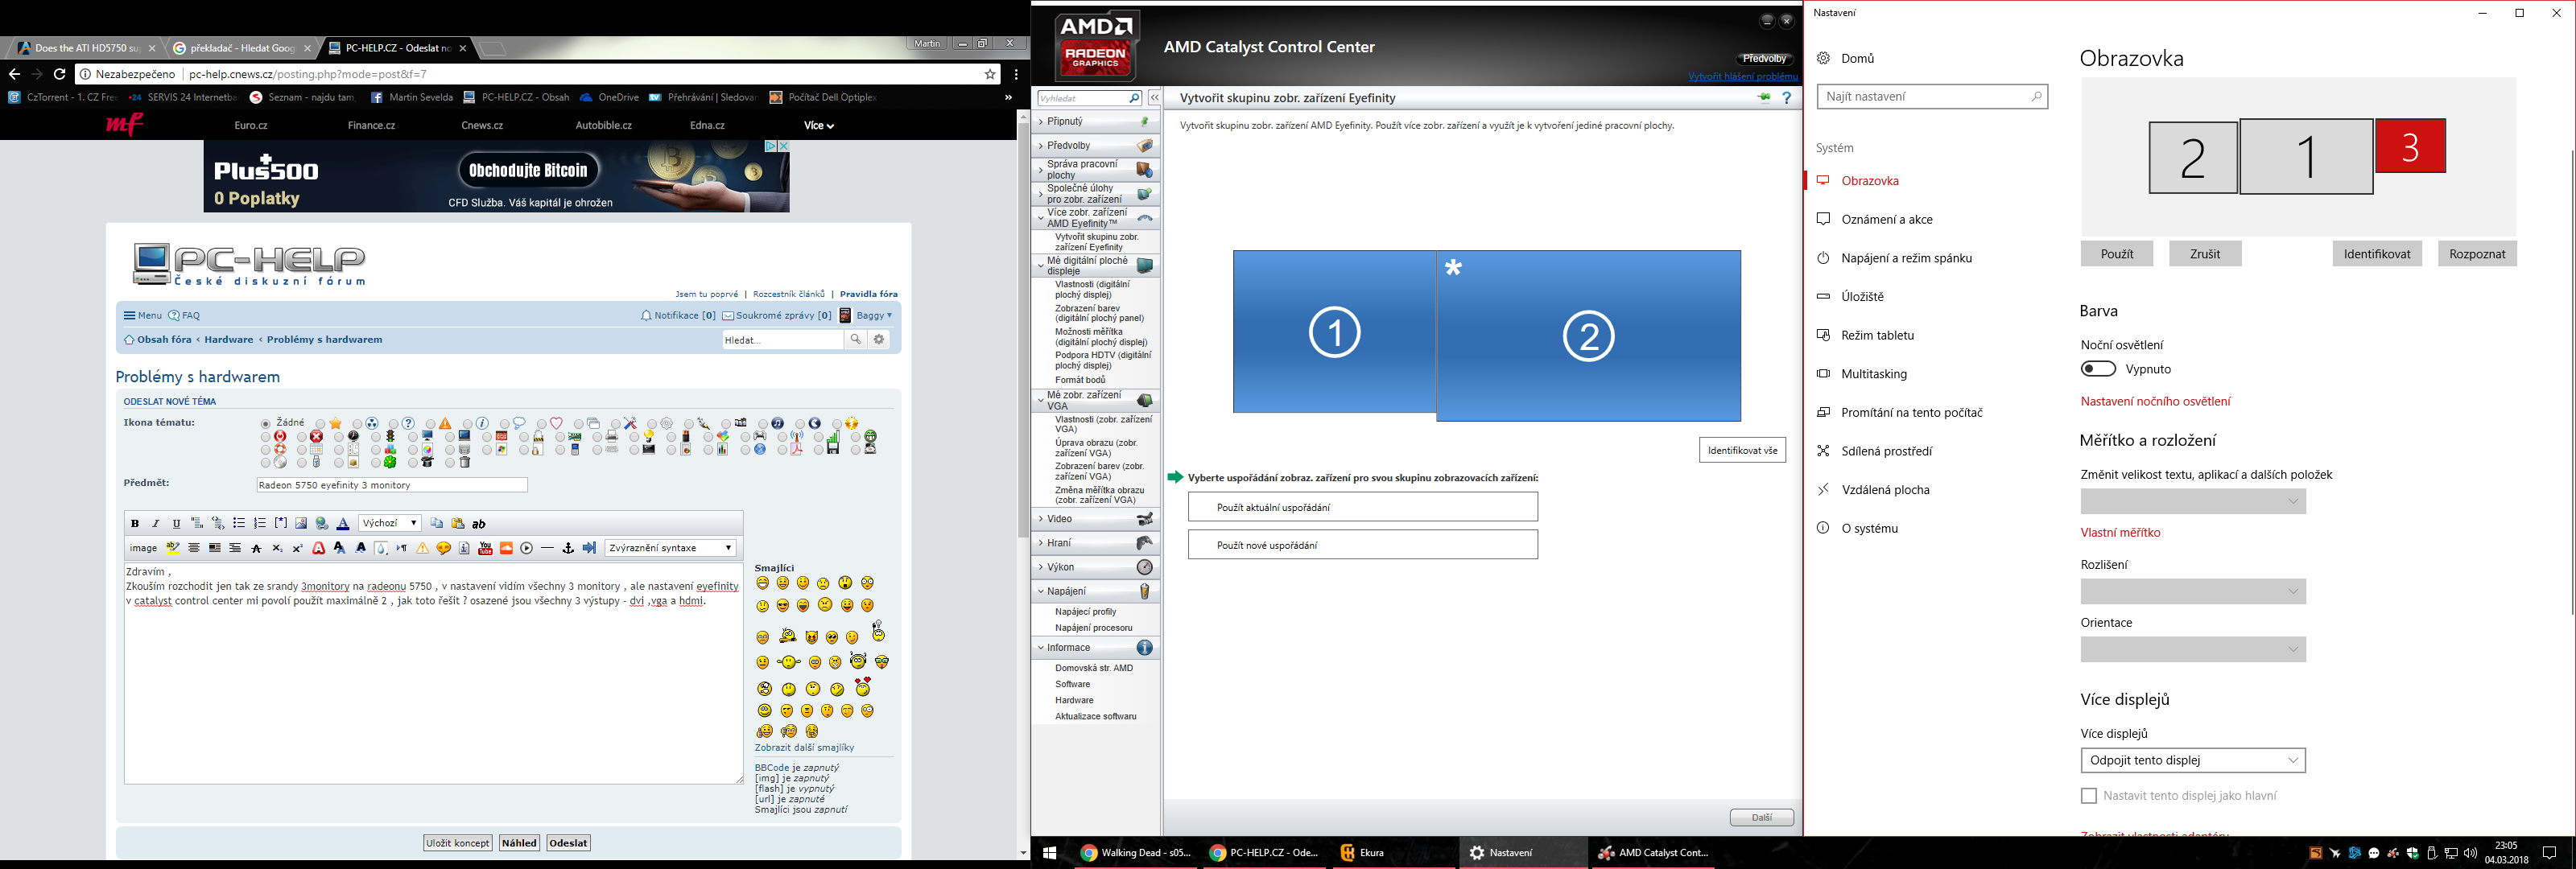Click the Předmět subject input field

[392, 485]
